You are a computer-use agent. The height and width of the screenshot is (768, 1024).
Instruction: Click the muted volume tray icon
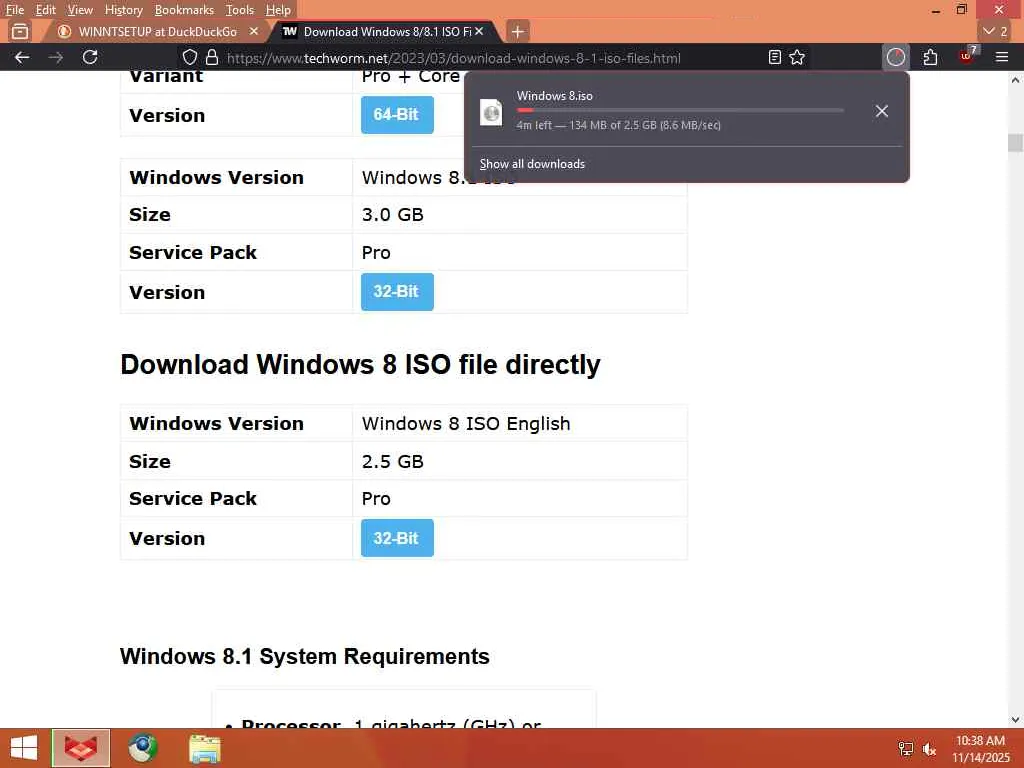pos(929,748)
